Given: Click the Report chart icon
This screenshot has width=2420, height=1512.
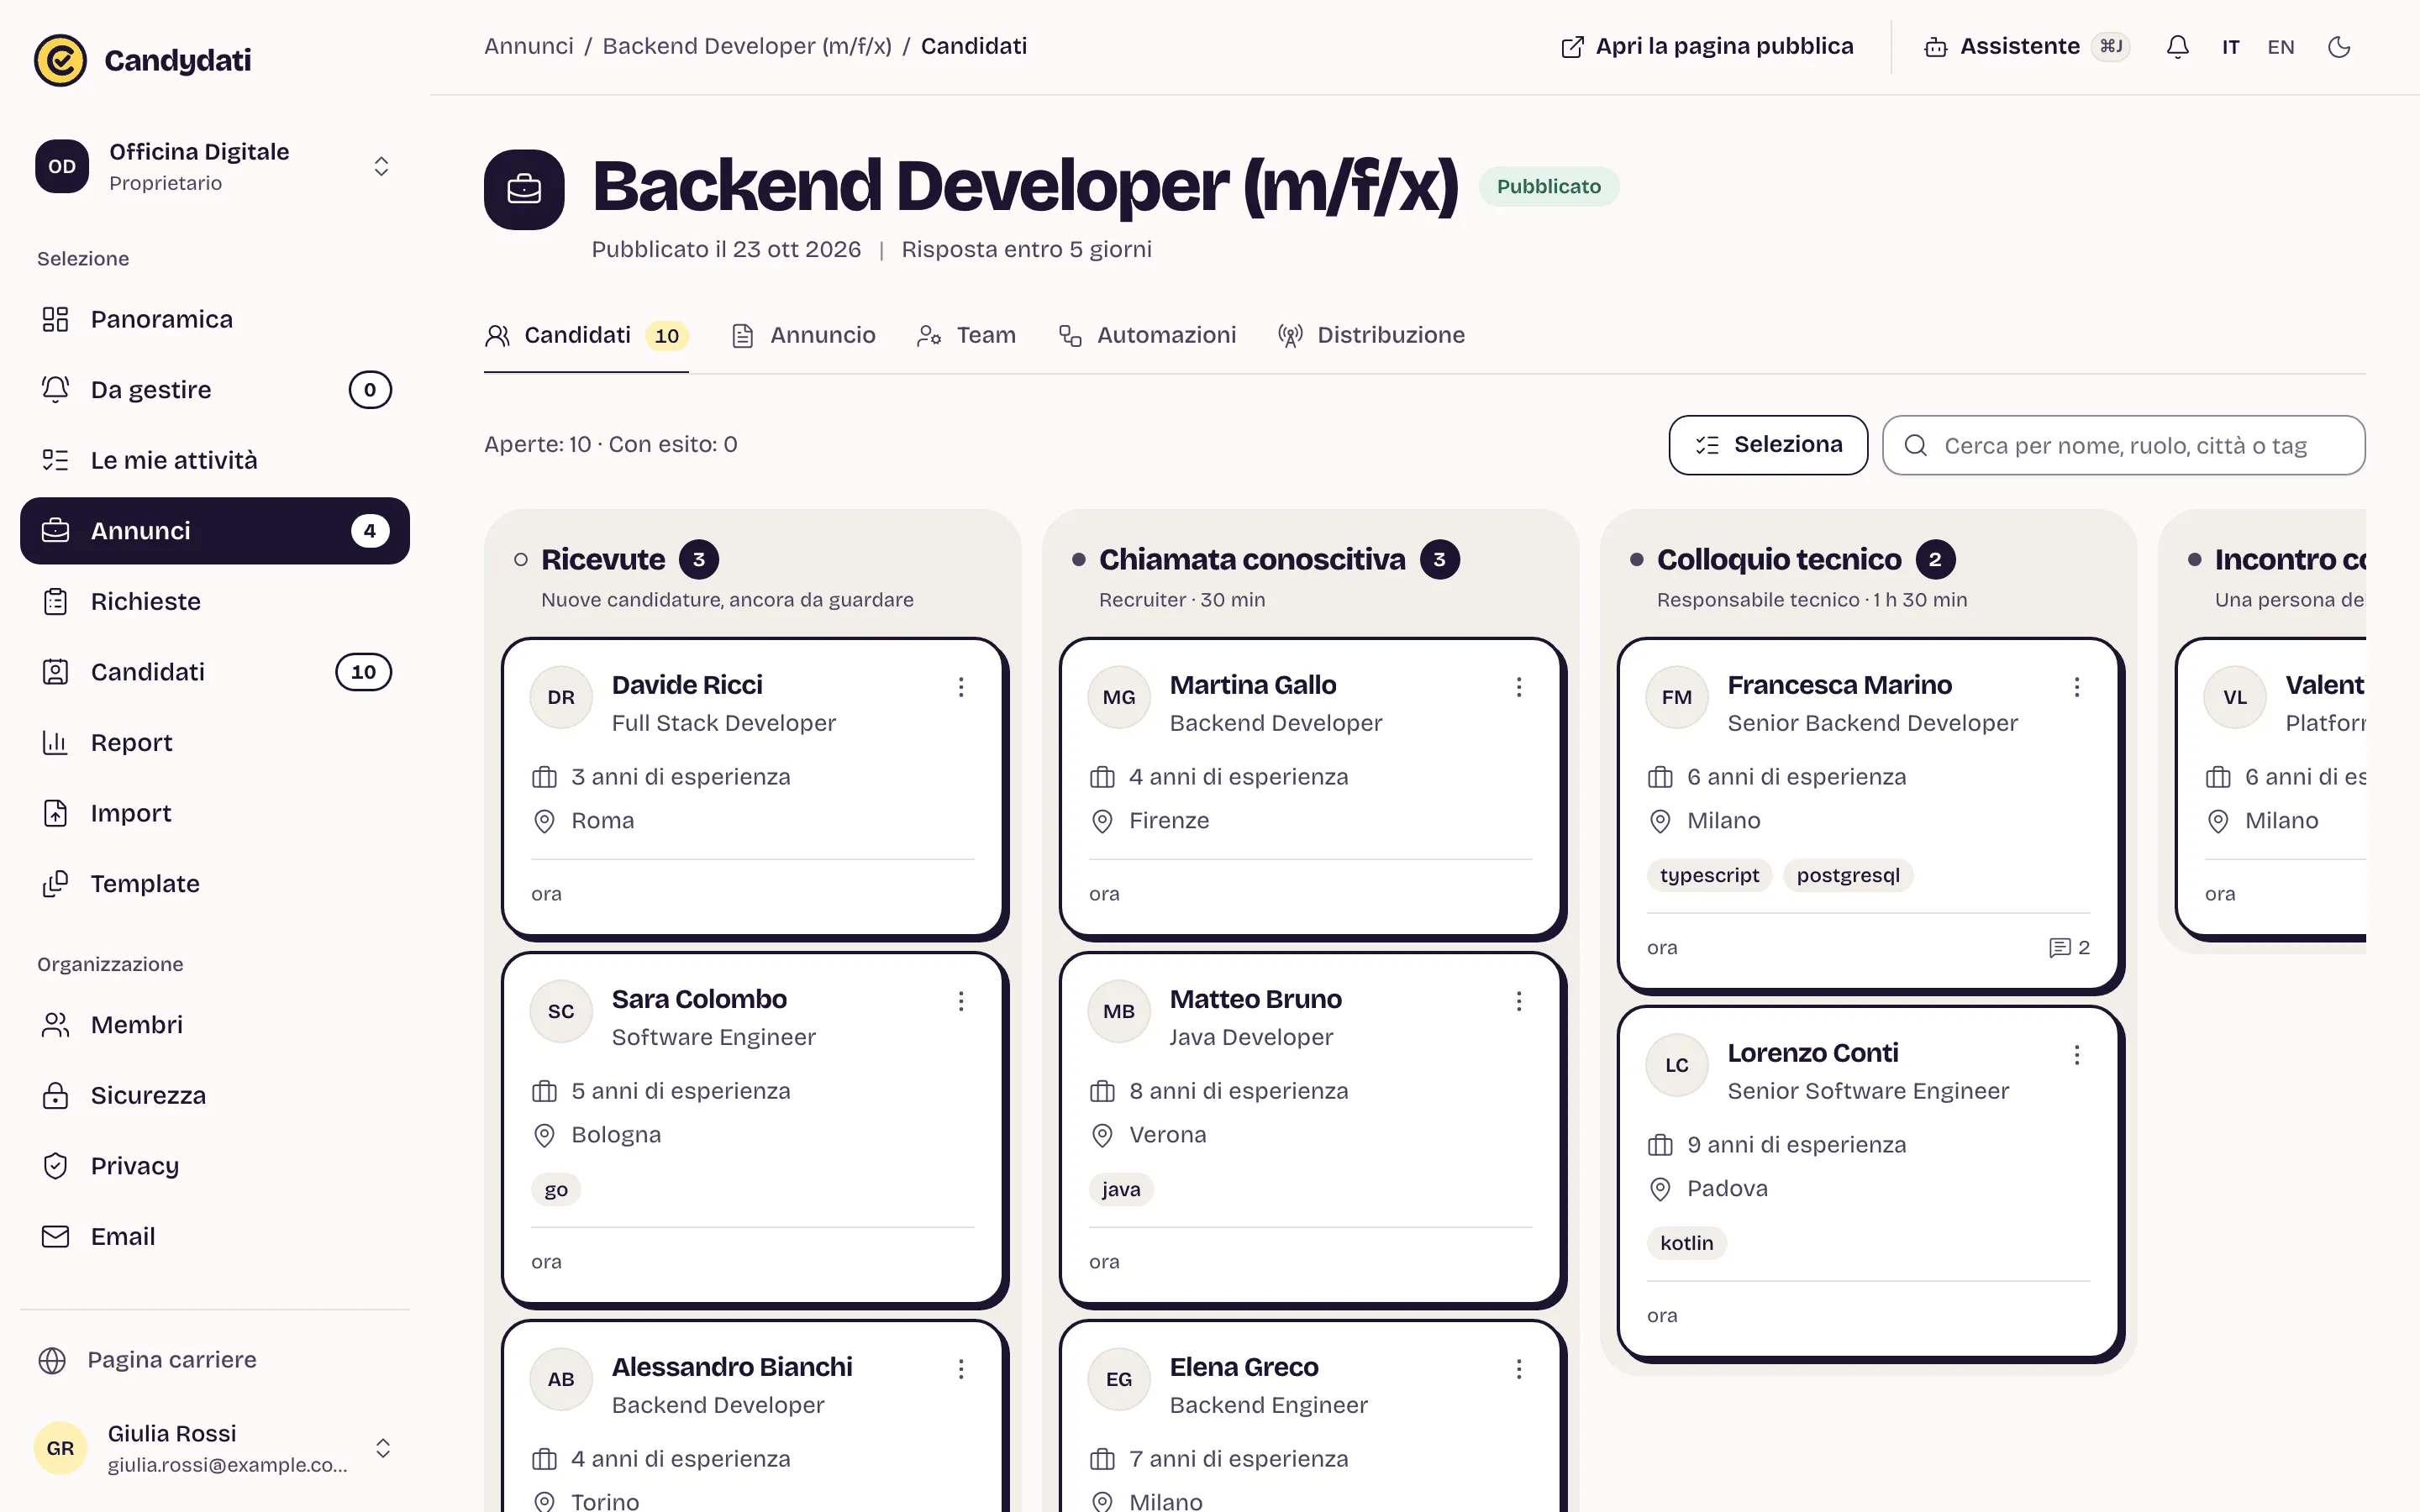Looking at the screenshot, I should point(55,742).
